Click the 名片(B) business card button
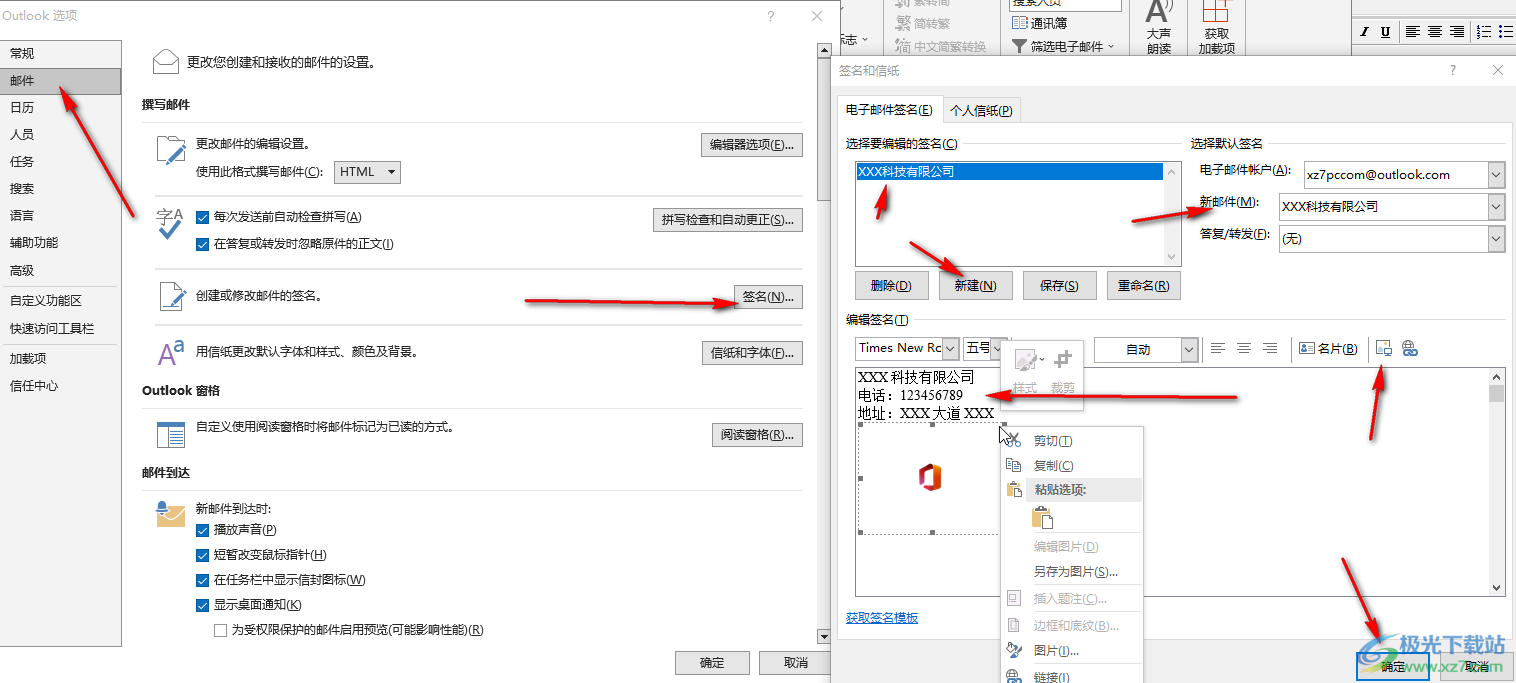 (x=1328, y=348)
